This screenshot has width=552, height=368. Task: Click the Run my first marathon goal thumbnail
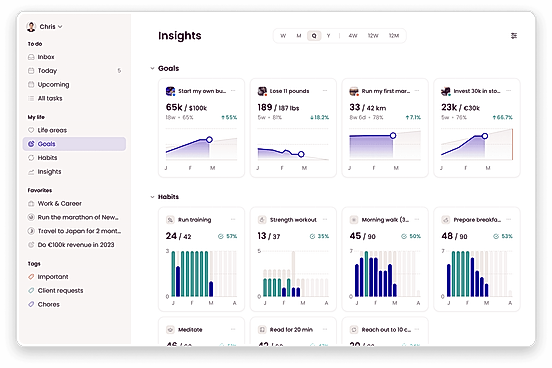click(x=354, y=91)
